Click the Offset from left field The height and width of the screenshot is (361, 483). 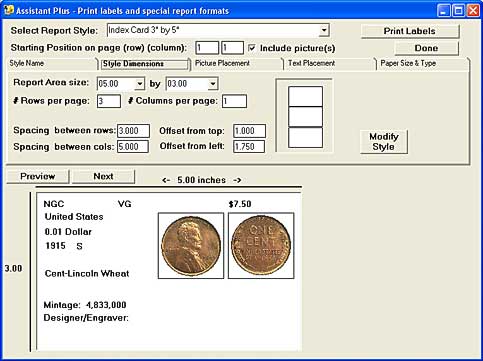coord(249,146)
